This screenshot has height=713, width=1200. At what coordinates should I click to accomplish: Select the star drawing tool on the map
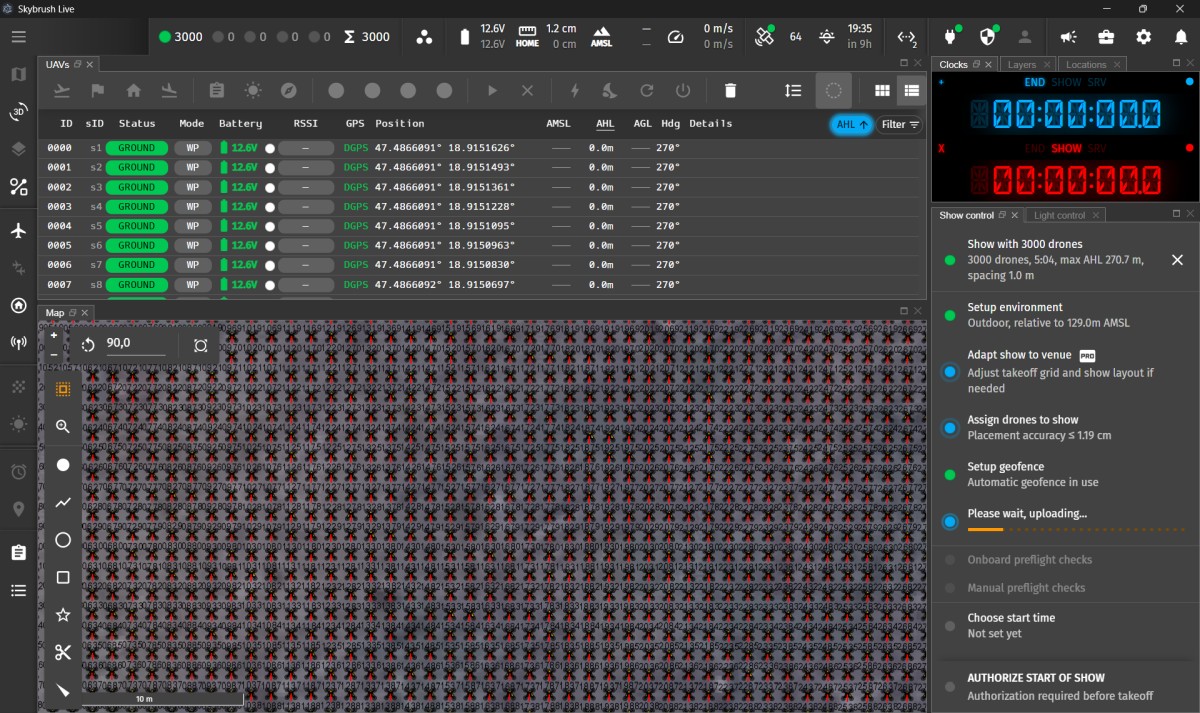(62, 614)
